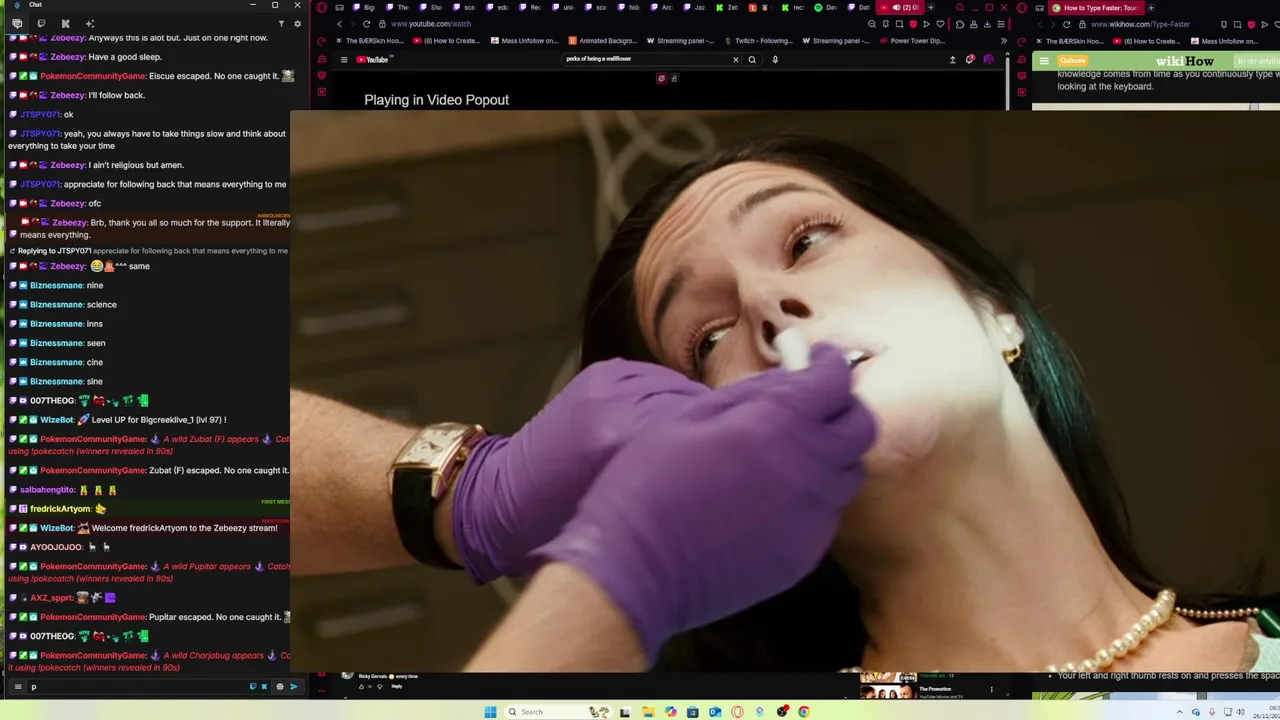Viewport: 1280px width, 720px height.
Task: Start YouTube voice search microphone
Action: coord(775,60)
